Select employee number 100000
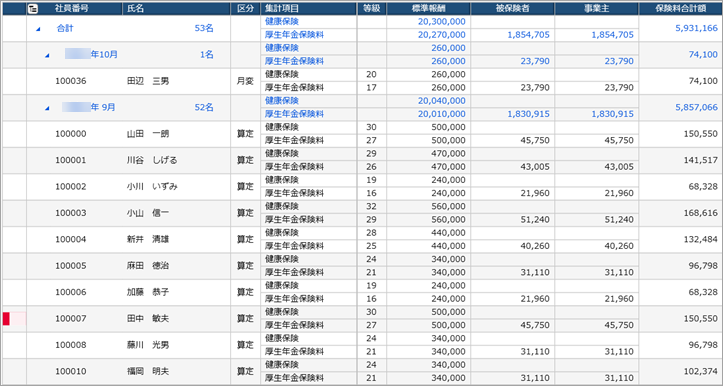Image resolution: width=723 pixels, height=386 pixels. click(71, 134)
